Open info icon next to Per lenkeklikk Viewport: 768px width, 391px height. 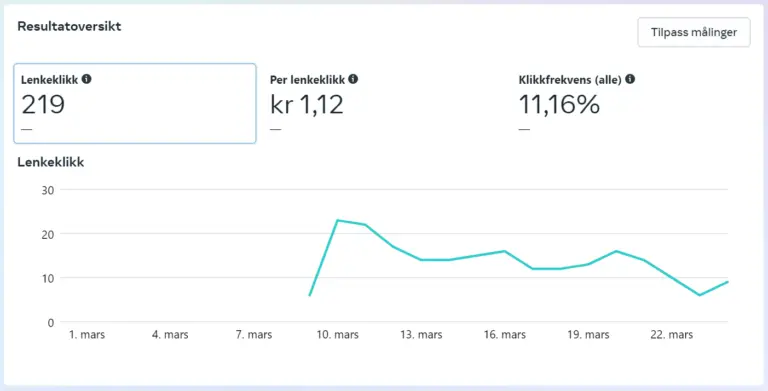point(353,79)
